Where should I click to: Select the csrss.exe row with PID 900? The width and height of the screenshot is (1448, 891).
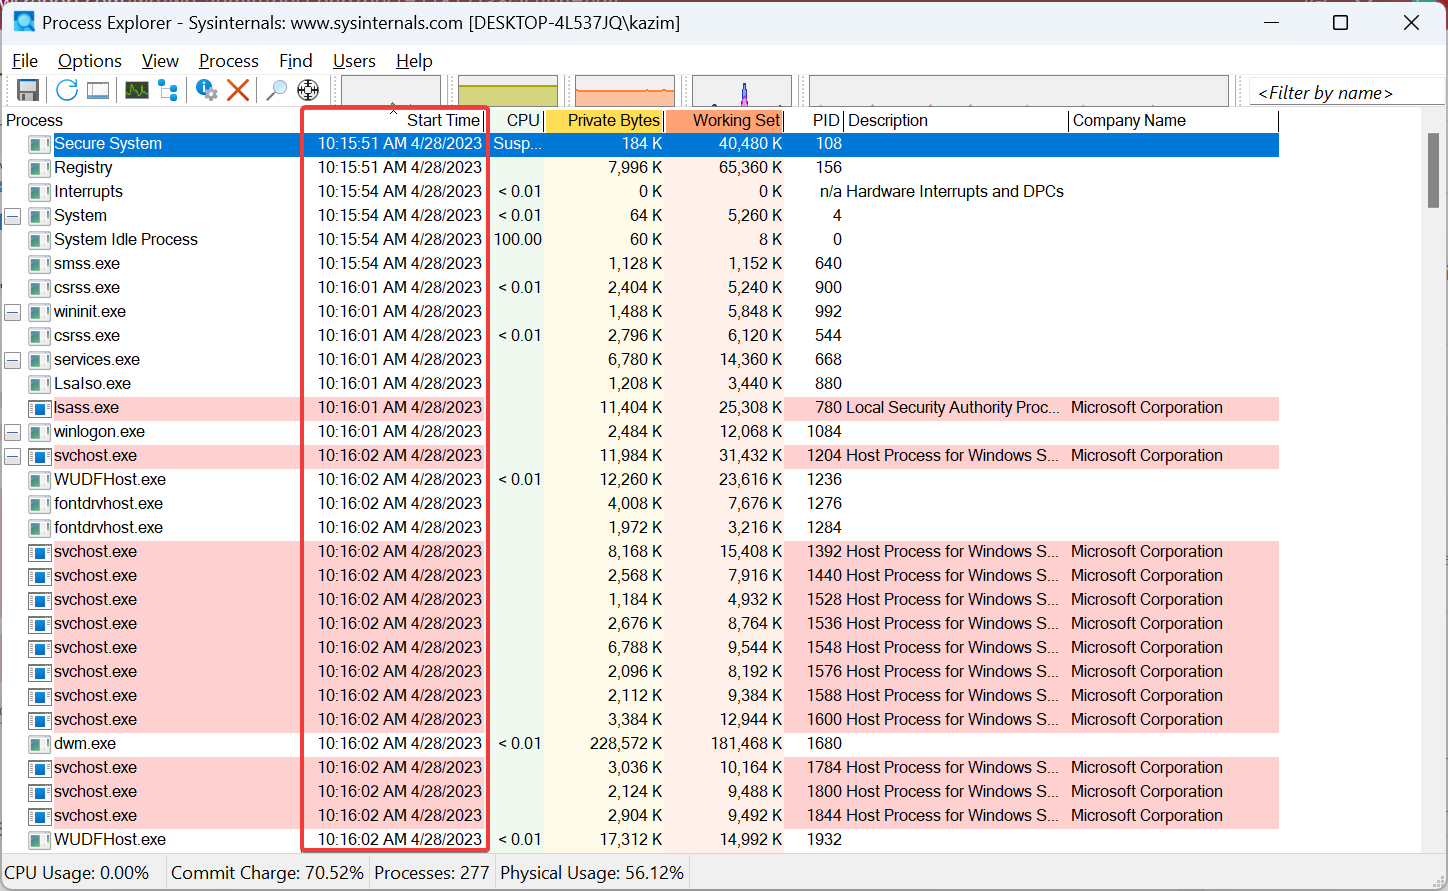tap(640, 288)
